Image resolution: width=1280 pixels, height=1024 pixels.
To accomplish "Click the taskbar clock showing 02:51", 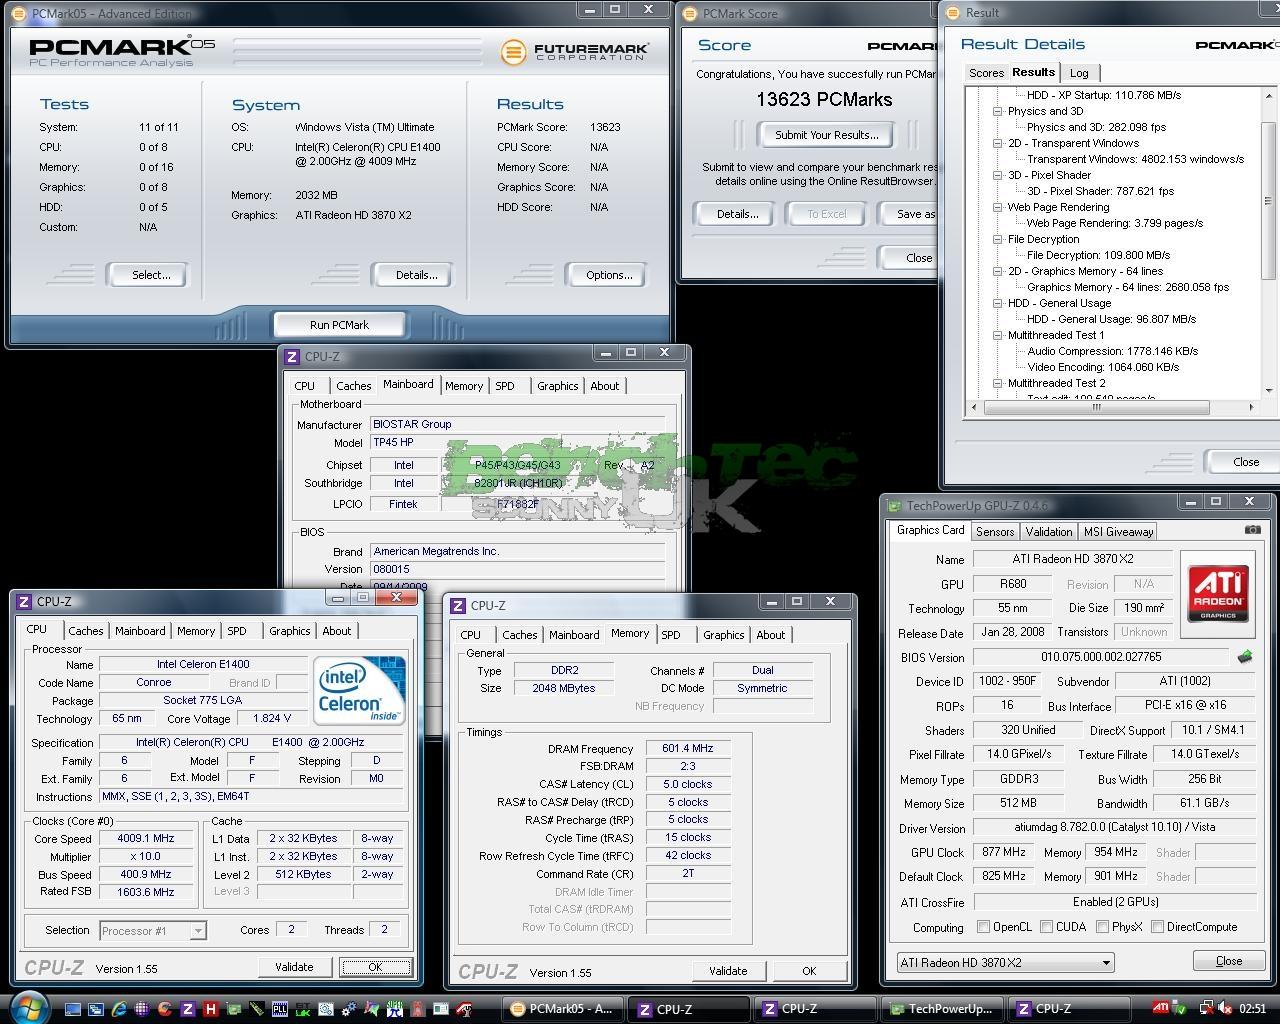I will point(1252,1008).
